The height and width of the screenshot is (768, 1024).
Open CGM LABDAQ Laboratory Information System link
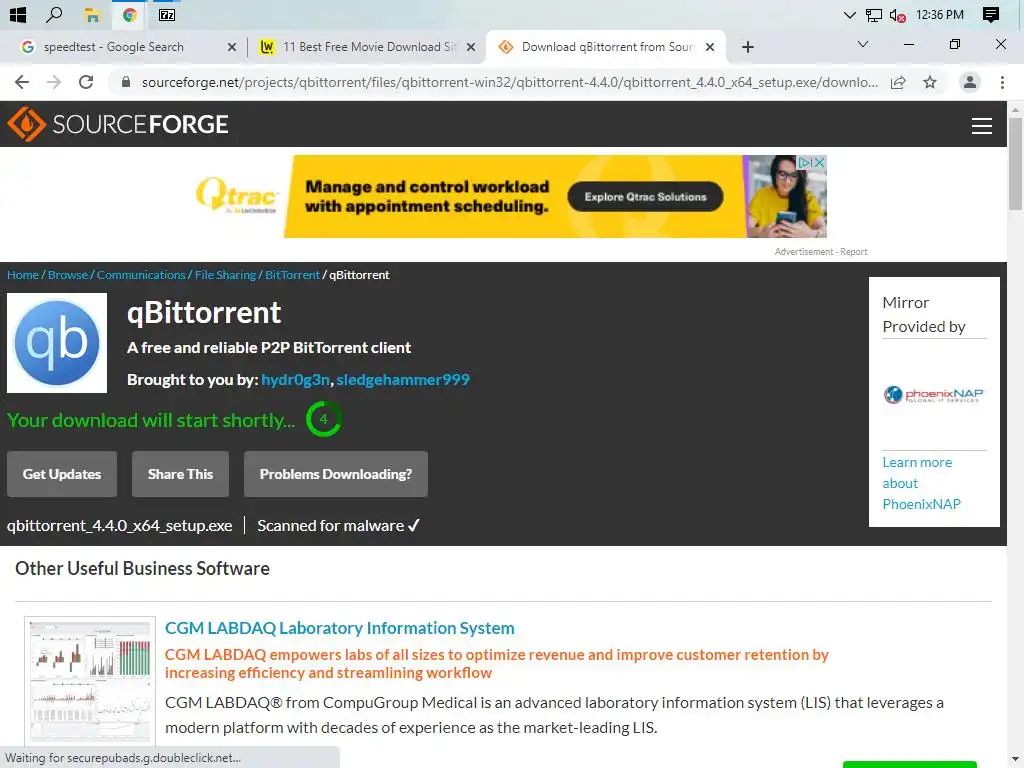(x=340, y=628)
